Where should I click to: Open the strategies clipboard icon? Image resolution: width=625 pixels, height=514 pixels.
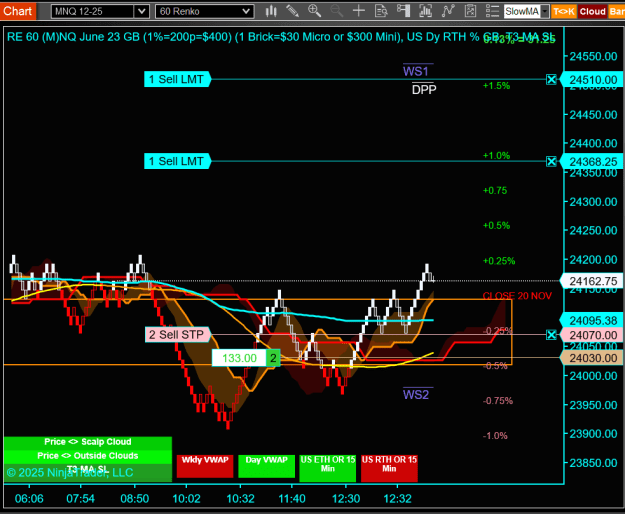pyautogui.click(x=470, y=11)
